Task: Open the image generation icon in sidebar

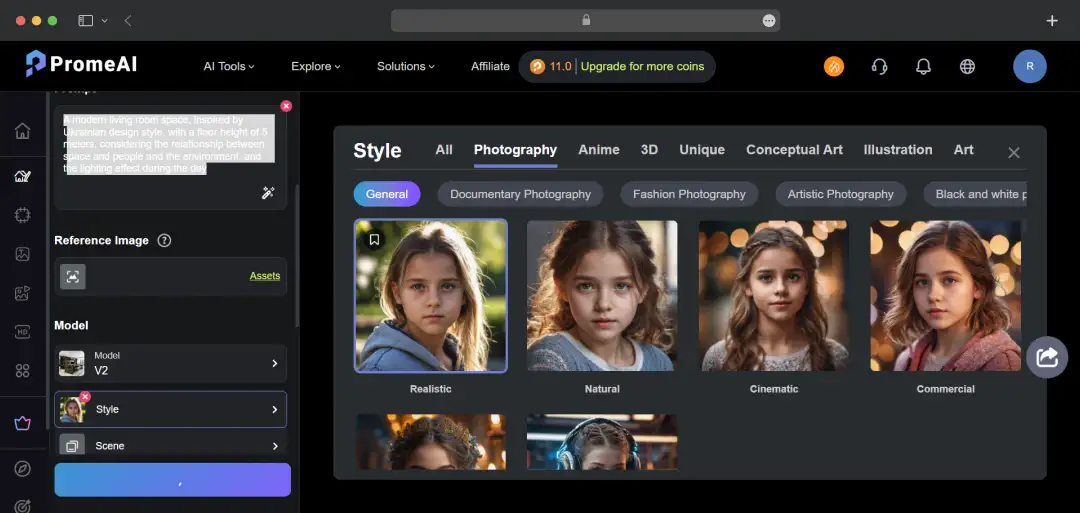Action: coord(23,176)
